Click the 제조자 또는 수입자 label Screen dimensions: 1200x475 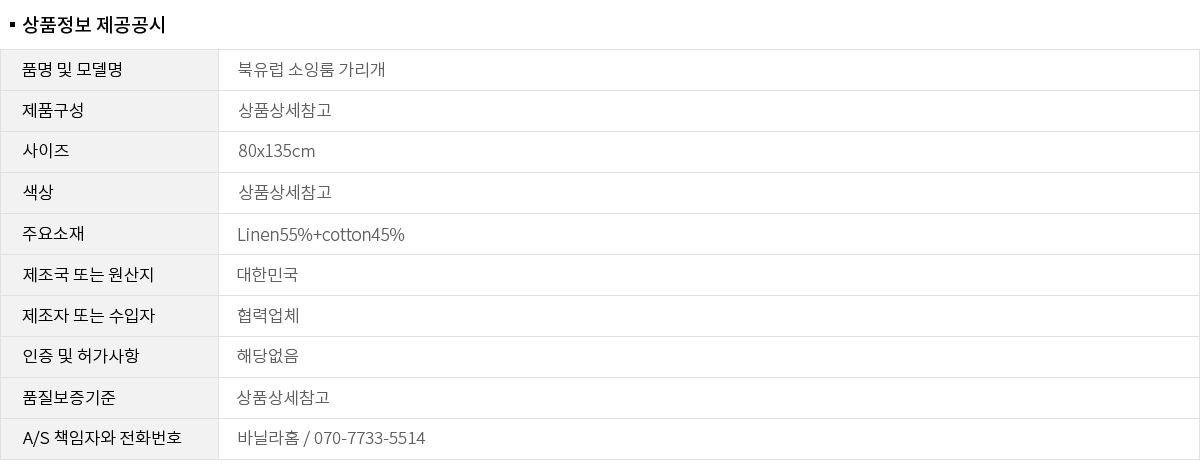(89, 316)
